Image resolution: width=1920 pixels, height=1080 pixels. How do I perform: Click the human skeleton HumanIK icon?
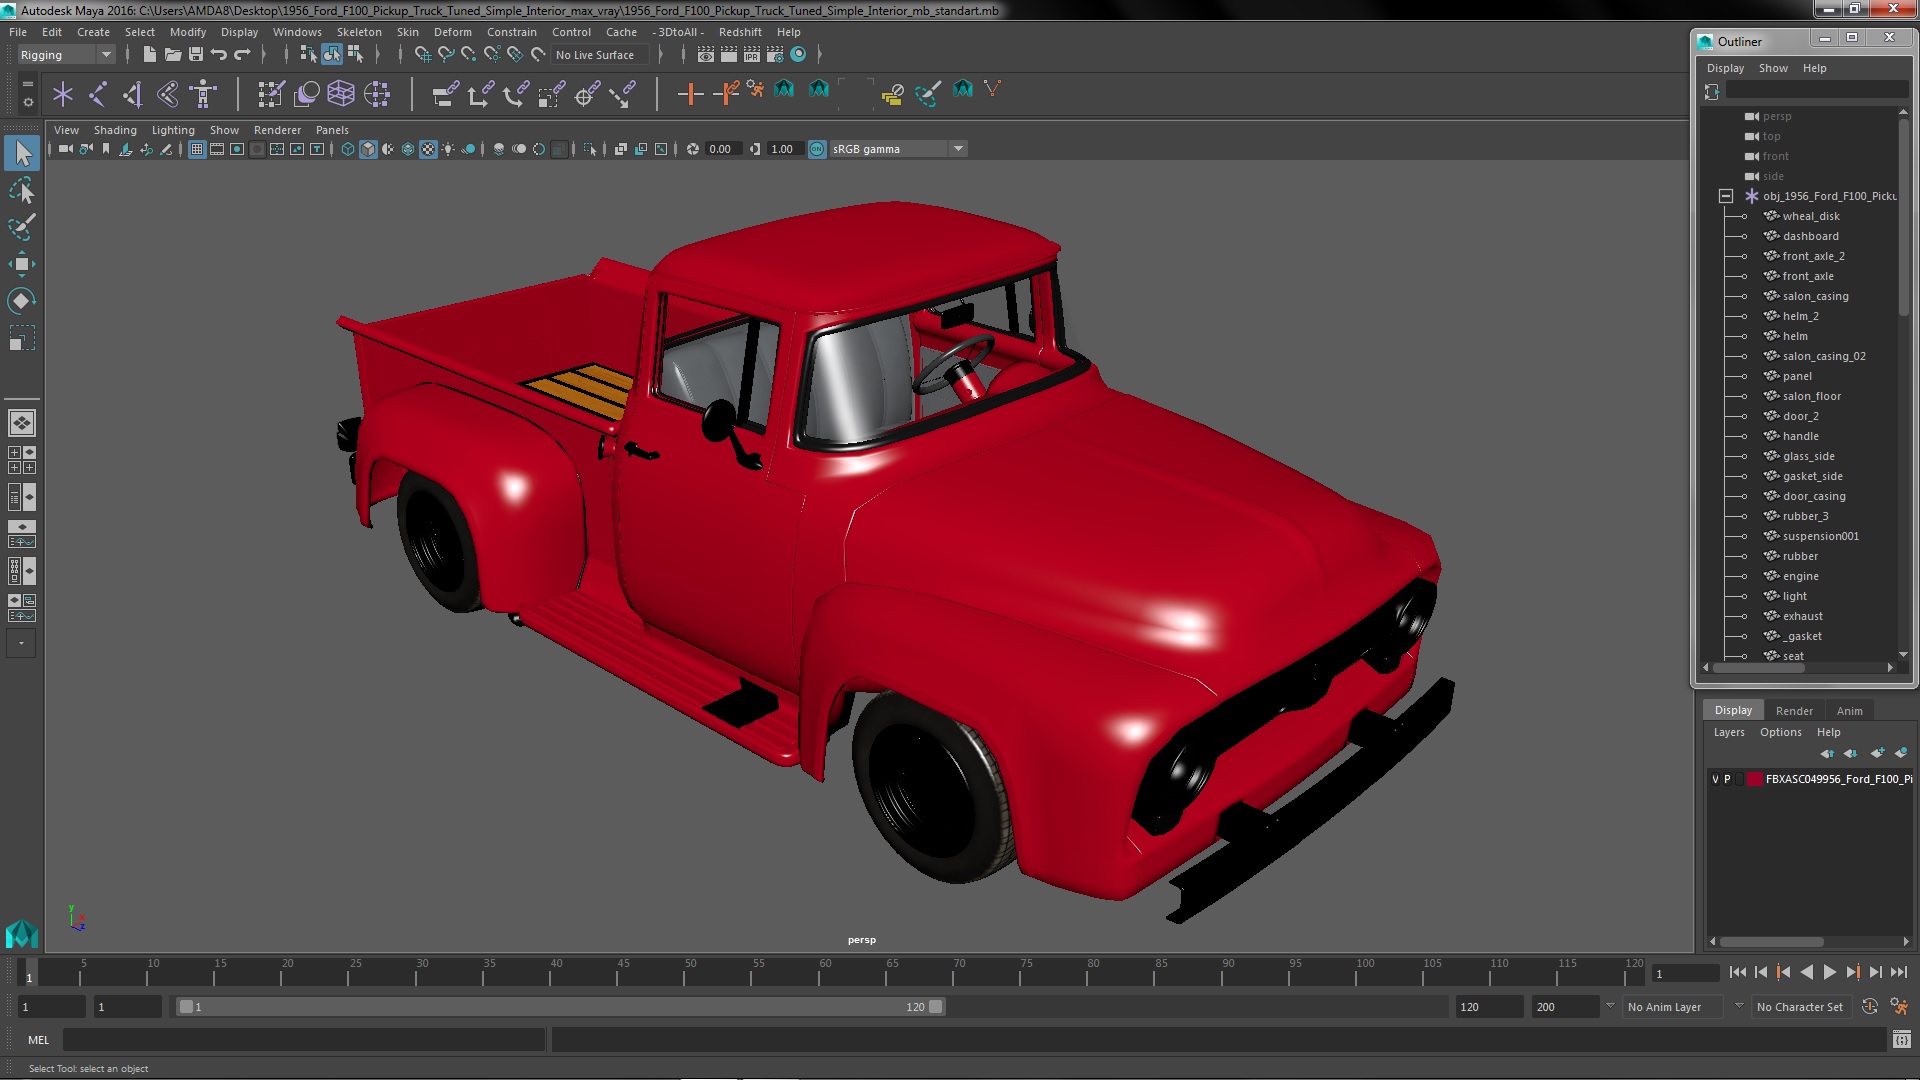pos(203,94)
